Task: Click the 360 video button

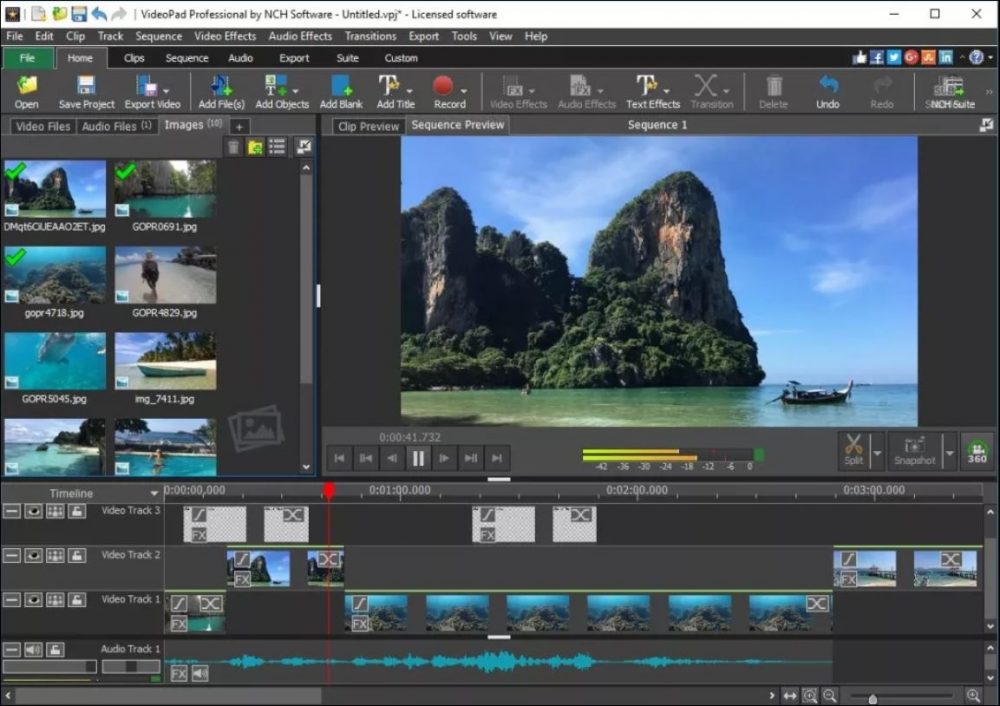Action: pyautogui.click(x=976, y=451)
